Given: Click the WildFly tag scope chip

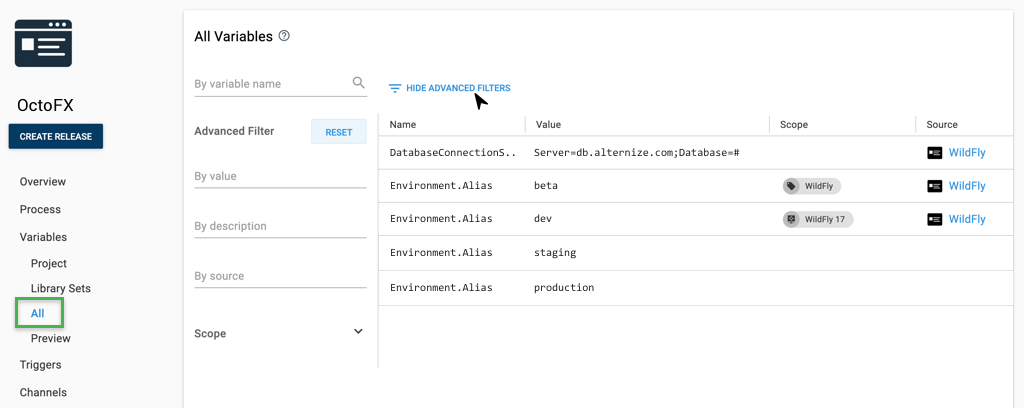Looking at the screenshot, I should coord(812,186).
